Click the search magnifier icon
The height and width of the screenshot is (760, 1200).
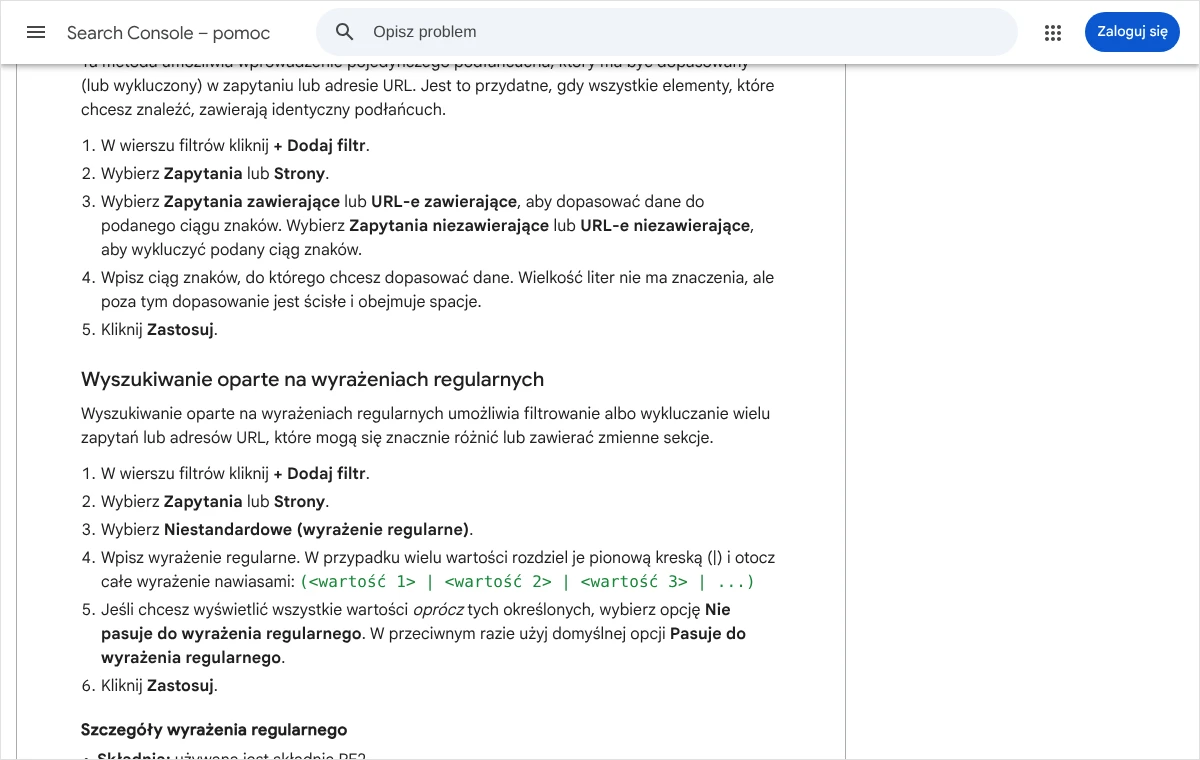(x=345, y=32)
